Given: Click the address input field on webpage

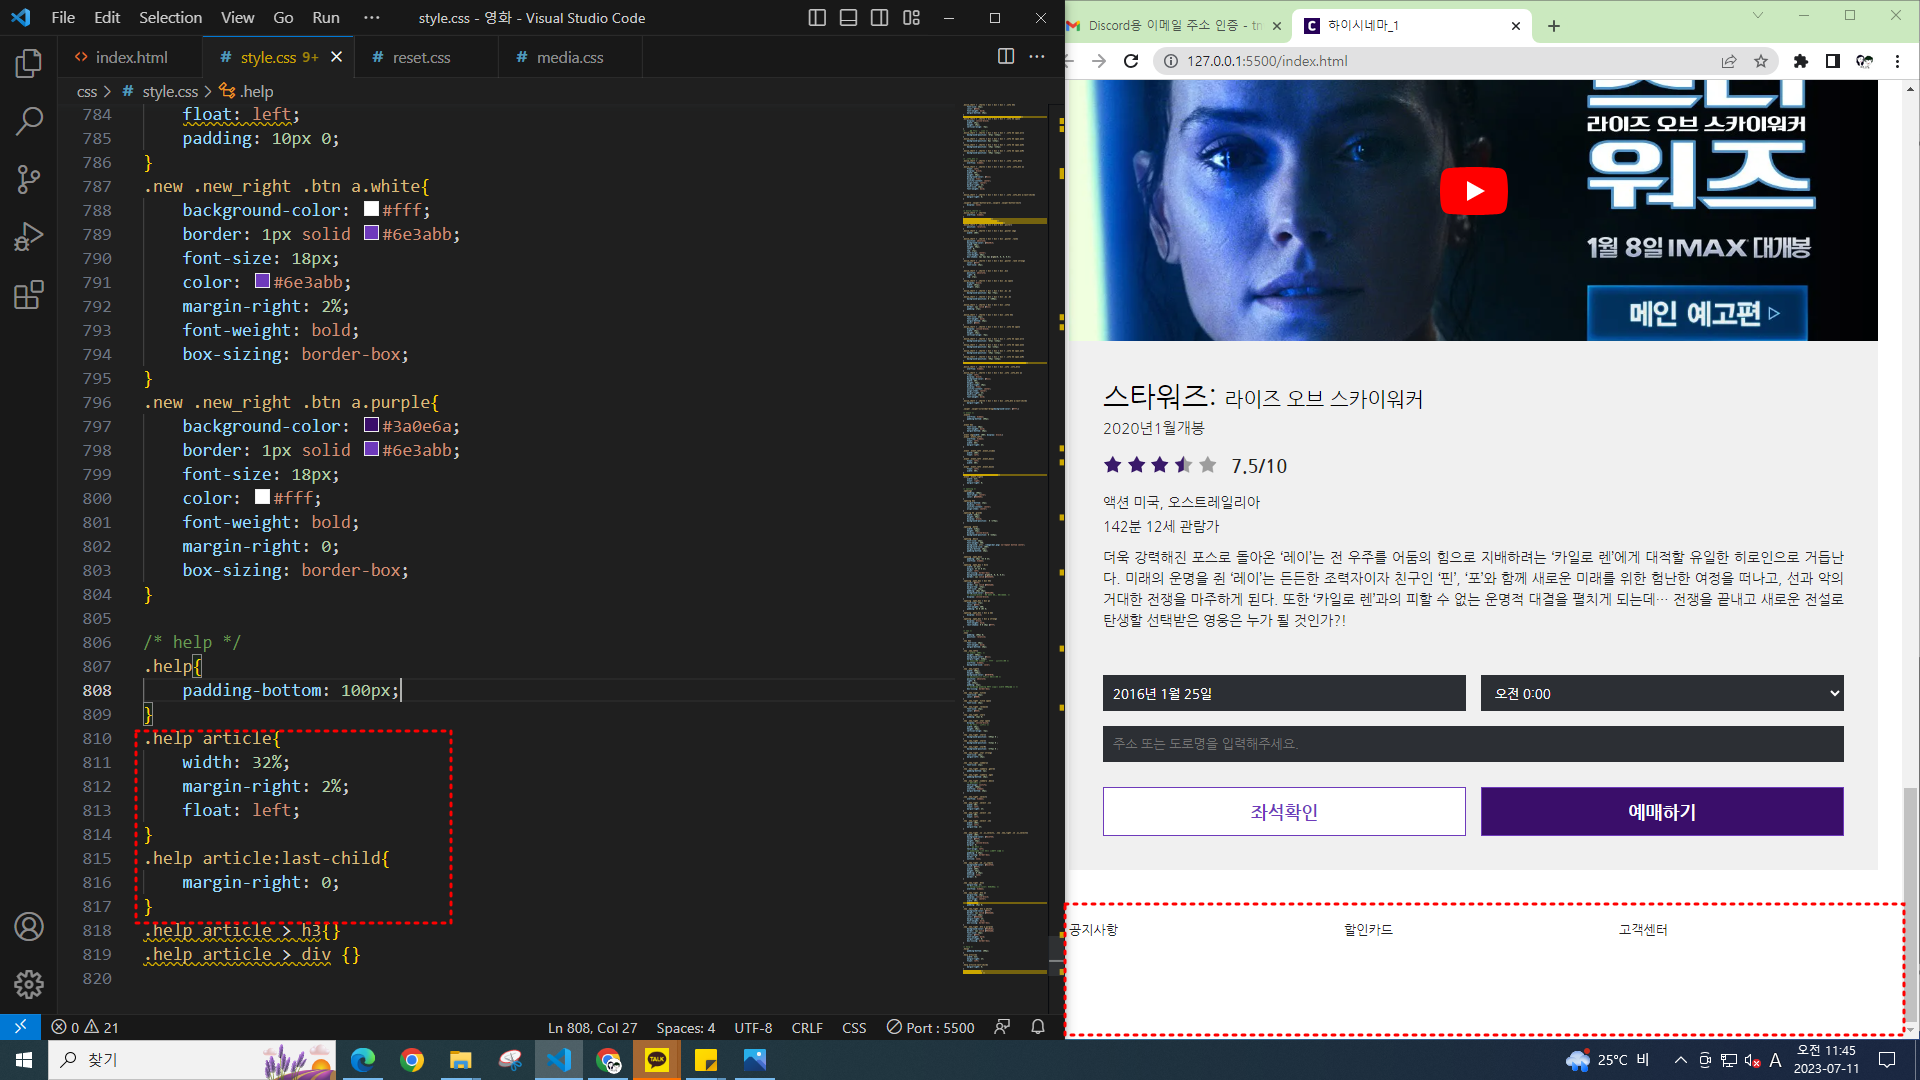Looking at the screenshot, I should click(1472, 744).
